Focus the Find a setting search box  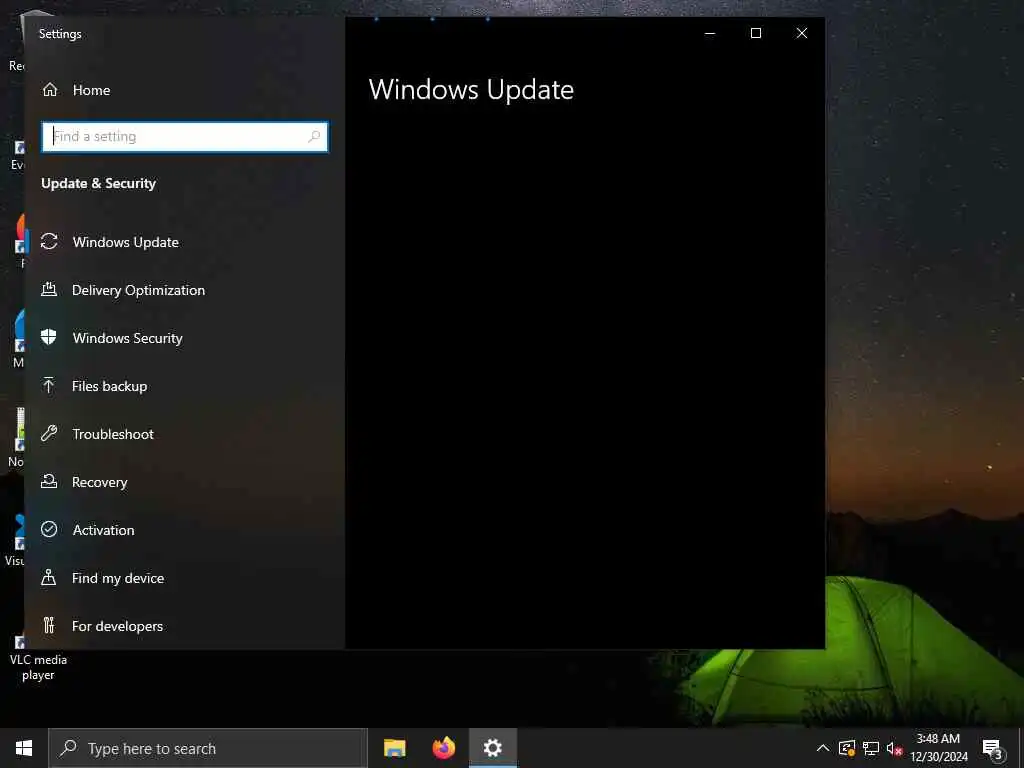pos(185,136)
